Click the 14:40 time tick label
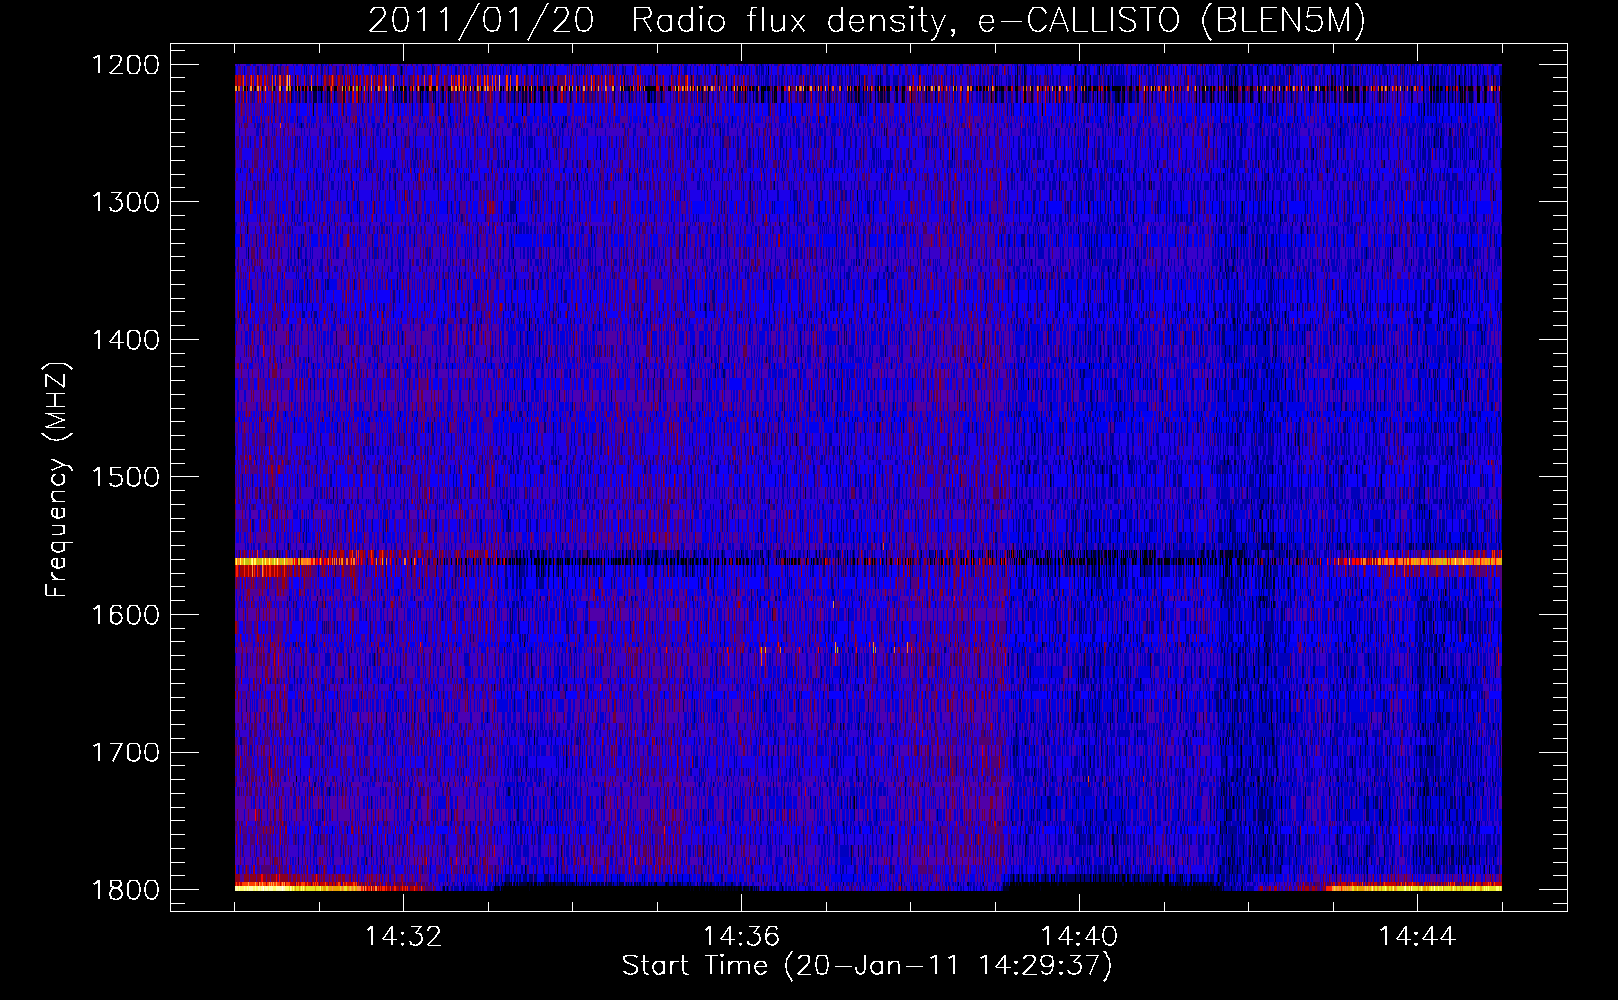1618x1000 pixels. (1079, 937)
